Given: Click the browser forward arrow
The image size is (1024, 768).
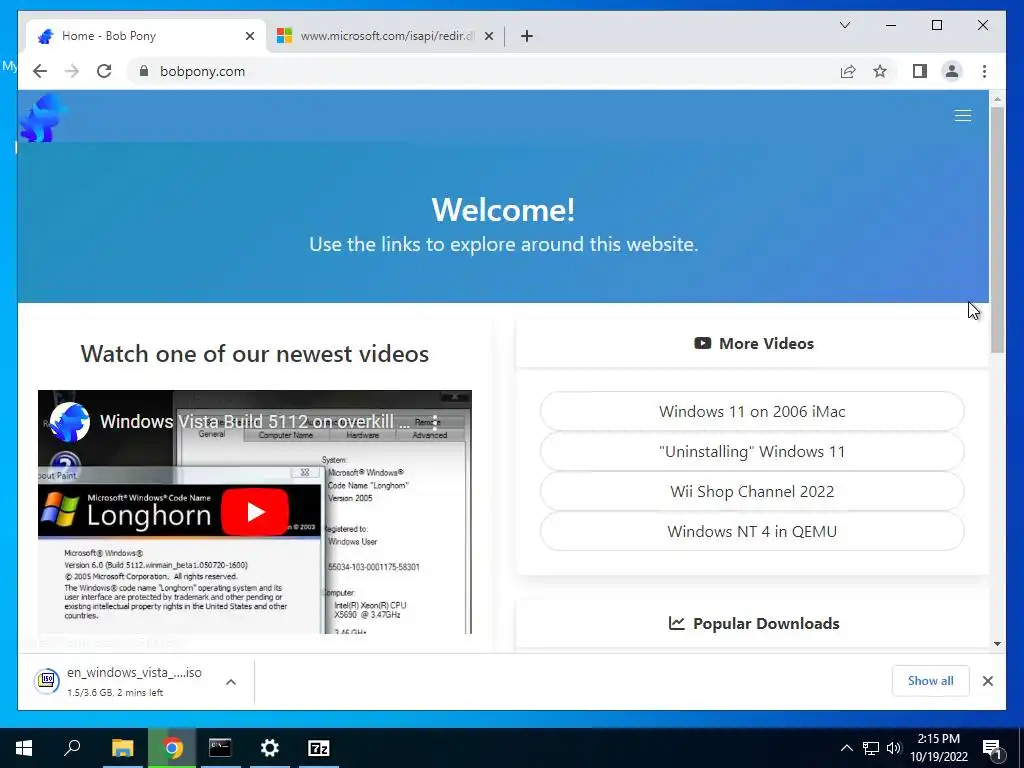Looking at the screenshot, I should (72, 71).
